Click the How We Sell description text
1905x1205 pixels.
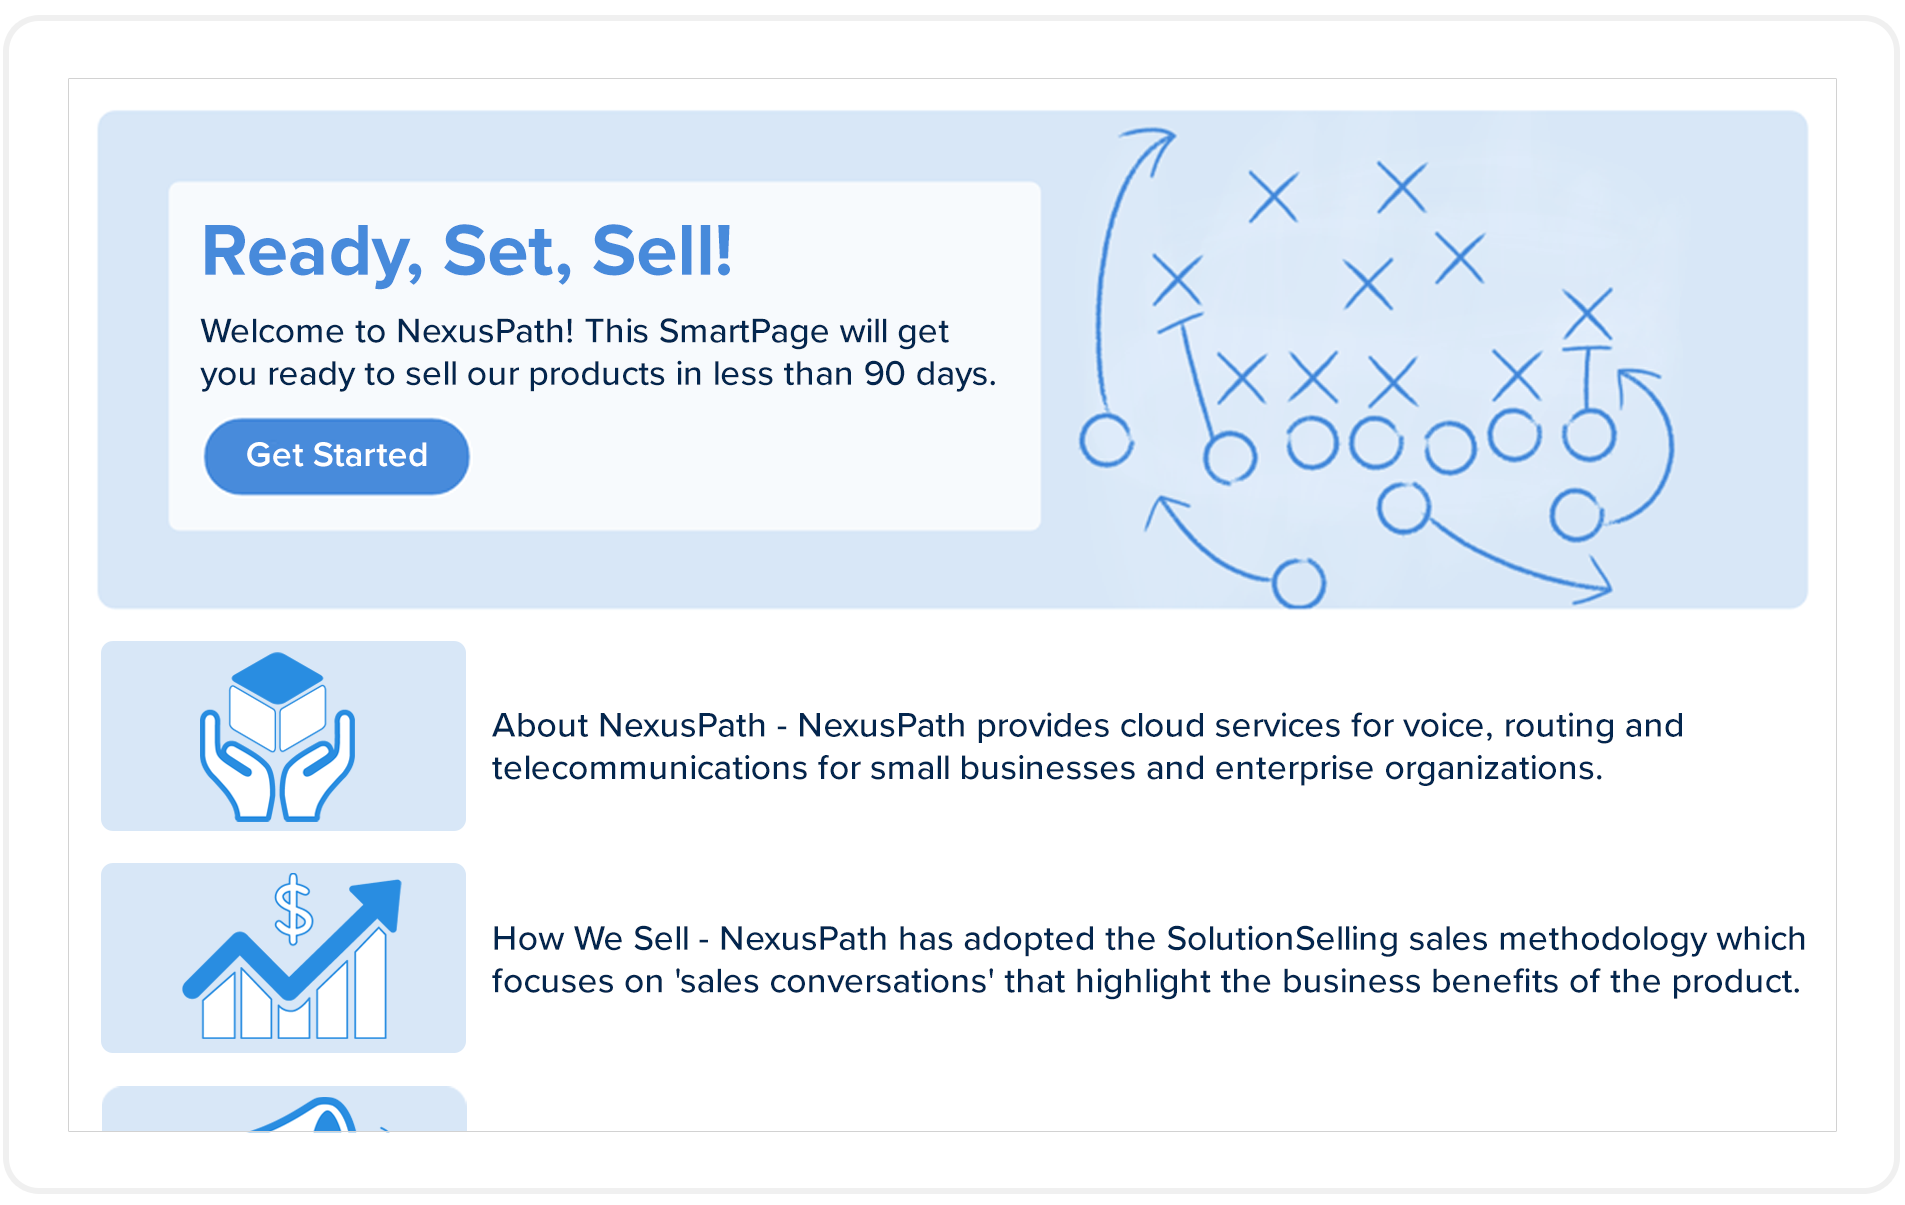pyautogui.click(x=1149, y=960)
